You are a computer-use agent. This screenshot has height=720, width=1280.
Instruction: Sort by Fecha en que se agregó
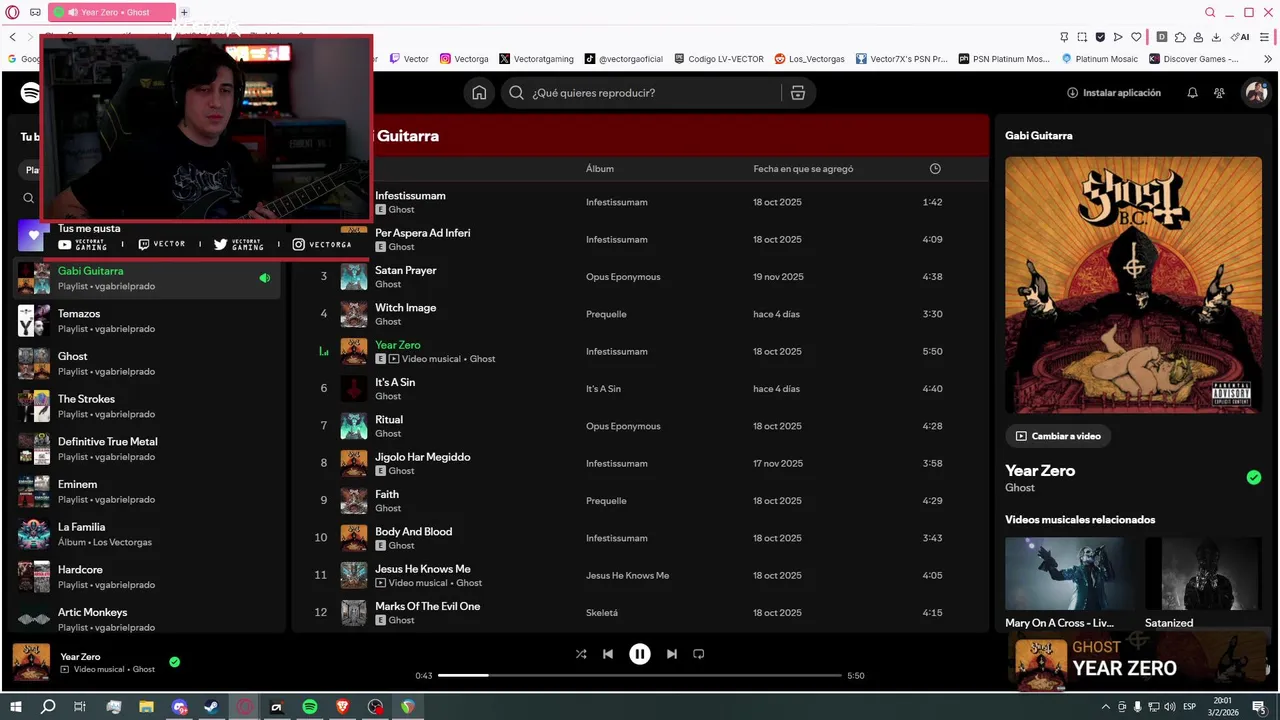(803, 169)
